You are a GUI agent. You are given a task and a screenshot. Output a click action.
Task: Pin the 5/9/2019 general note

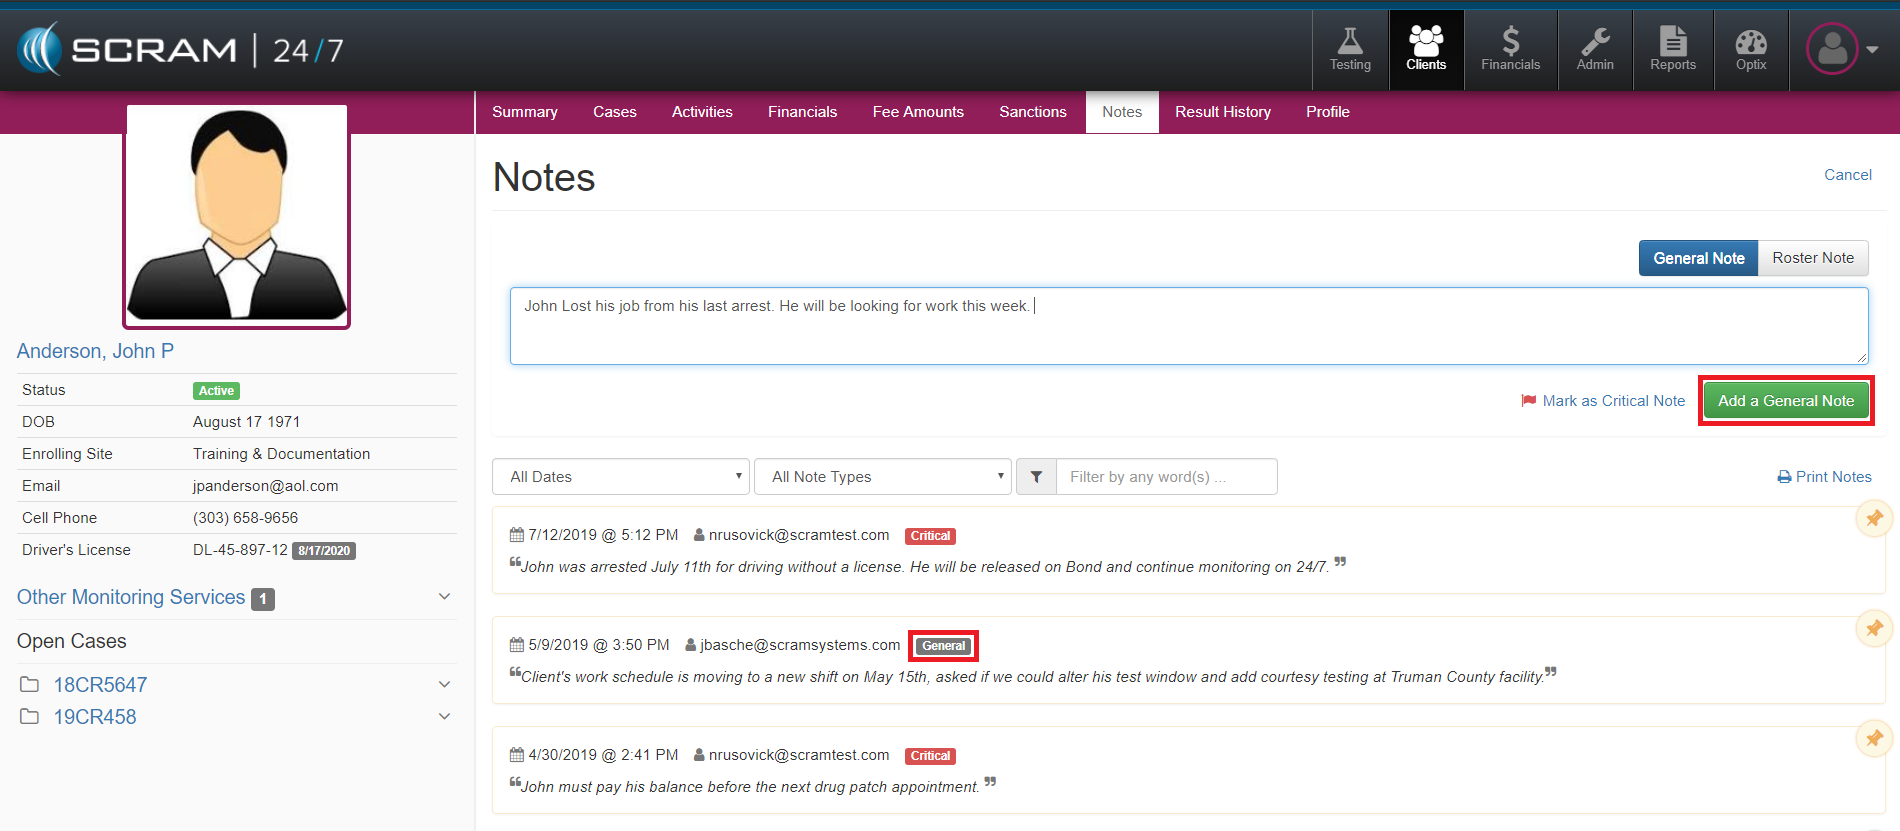pos(1873,628)
